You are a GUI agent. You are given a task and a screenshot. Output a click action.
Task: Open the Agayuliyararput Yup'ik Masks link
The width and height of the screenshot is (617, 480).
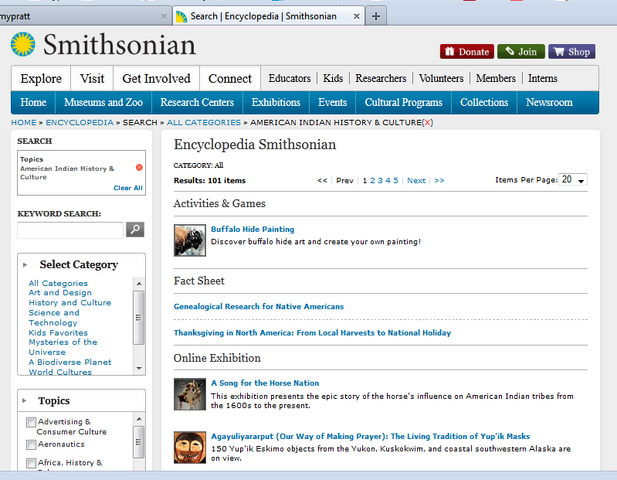coord(370,436)
